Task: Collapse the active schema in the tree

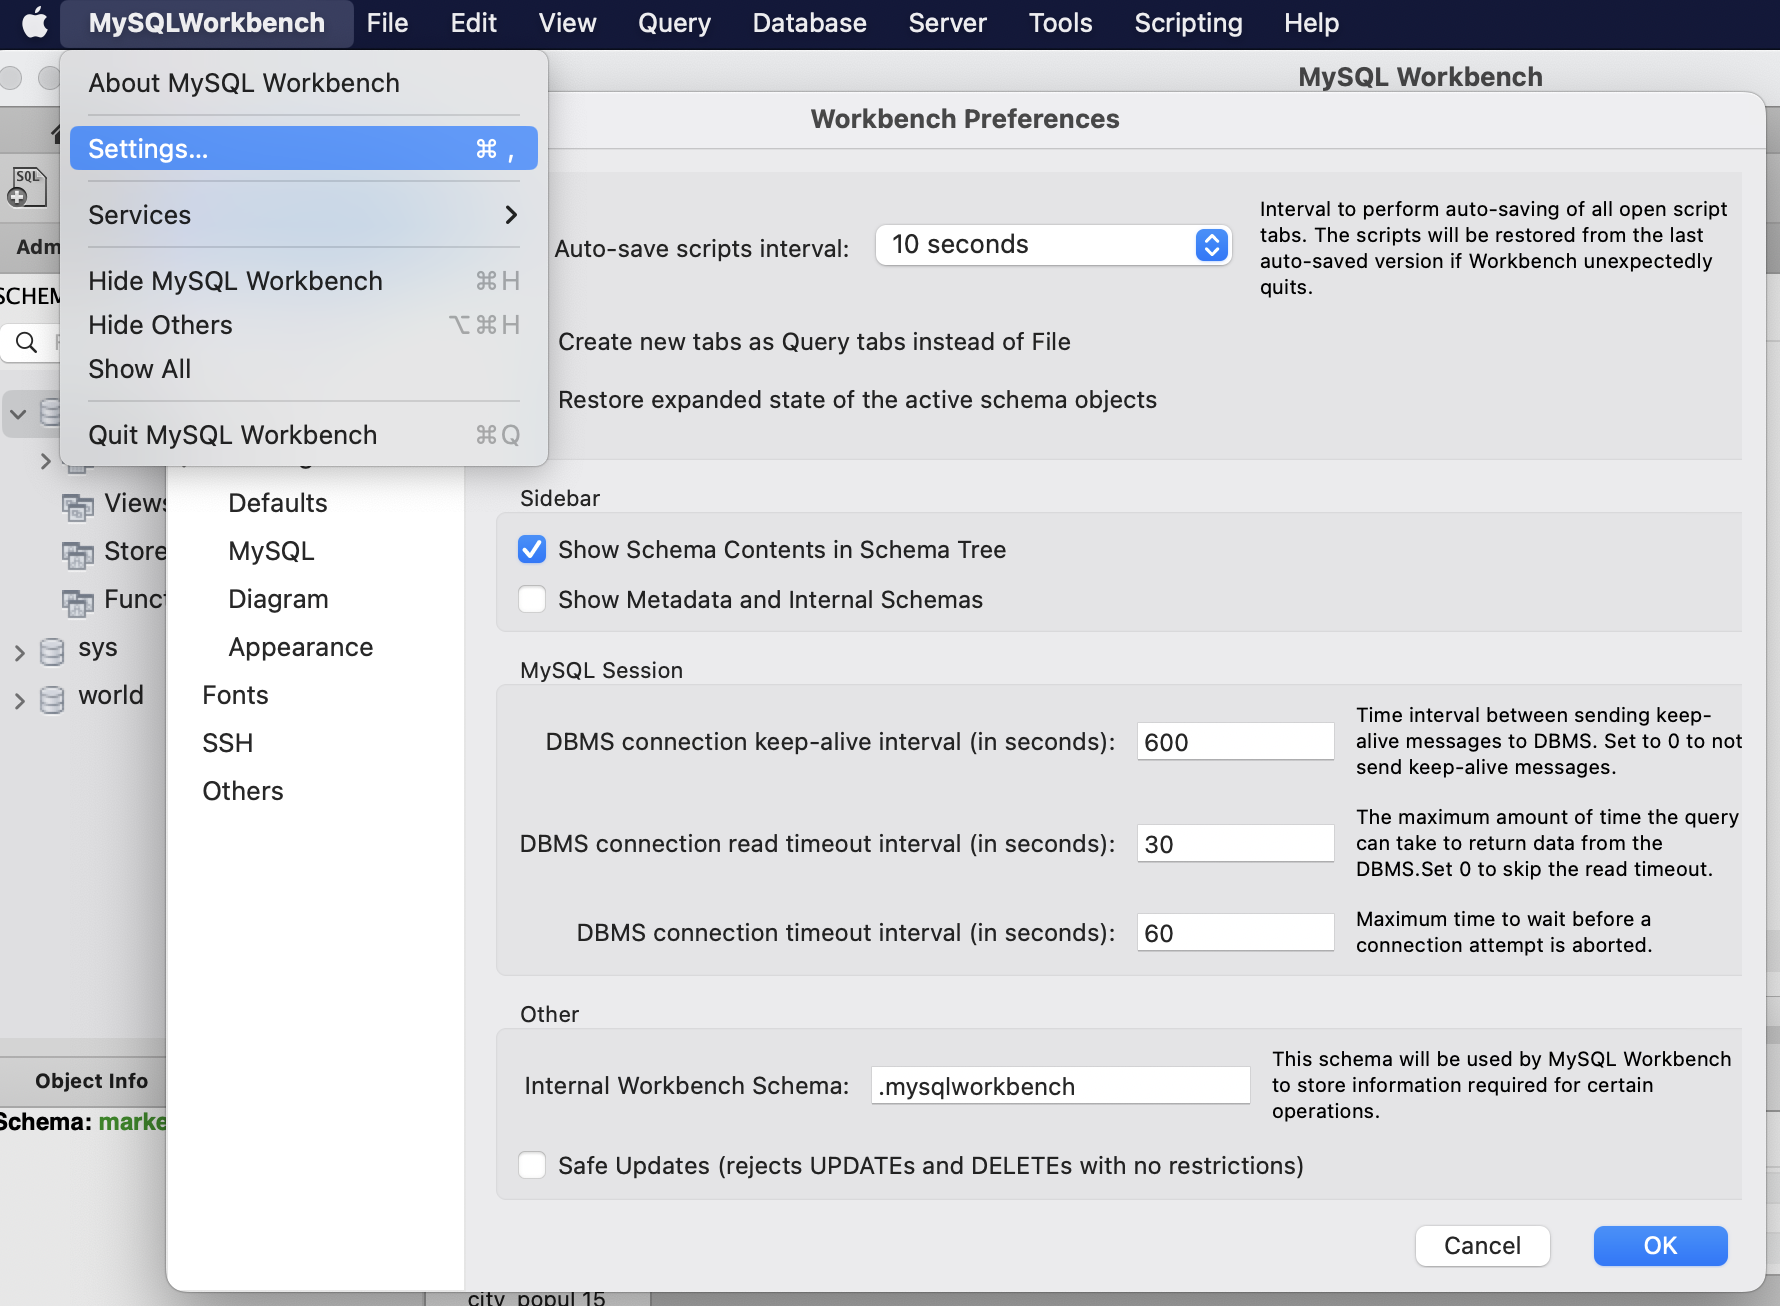Action: 18,413
